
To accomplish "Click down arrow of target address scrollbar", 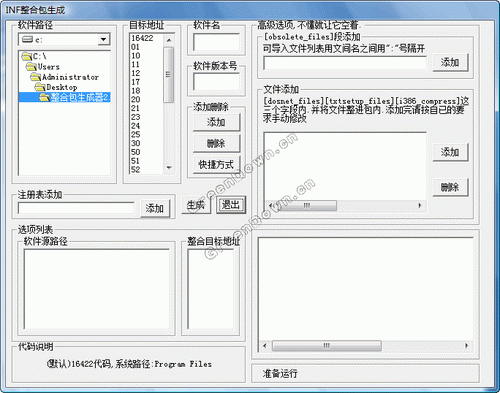I will (x=169, y=167).
